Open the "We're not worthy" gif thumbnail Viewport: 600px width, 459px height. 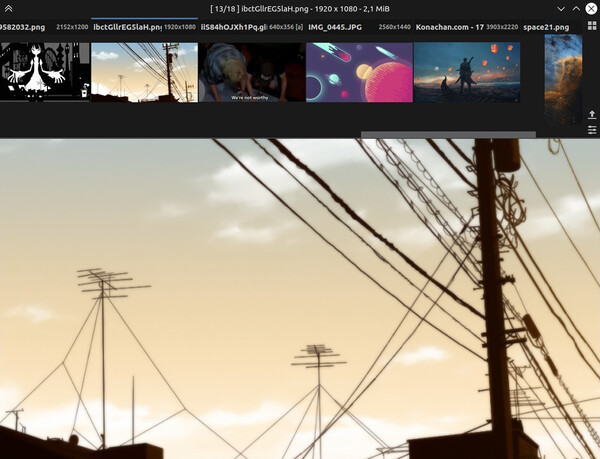point(251,72)
